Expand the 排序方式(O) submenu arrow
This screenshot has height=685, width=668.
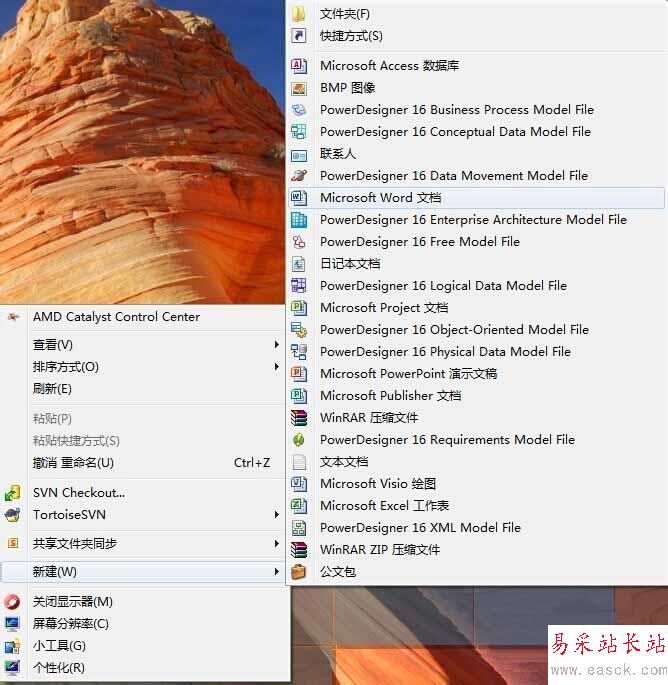click(x=277, y=367)
